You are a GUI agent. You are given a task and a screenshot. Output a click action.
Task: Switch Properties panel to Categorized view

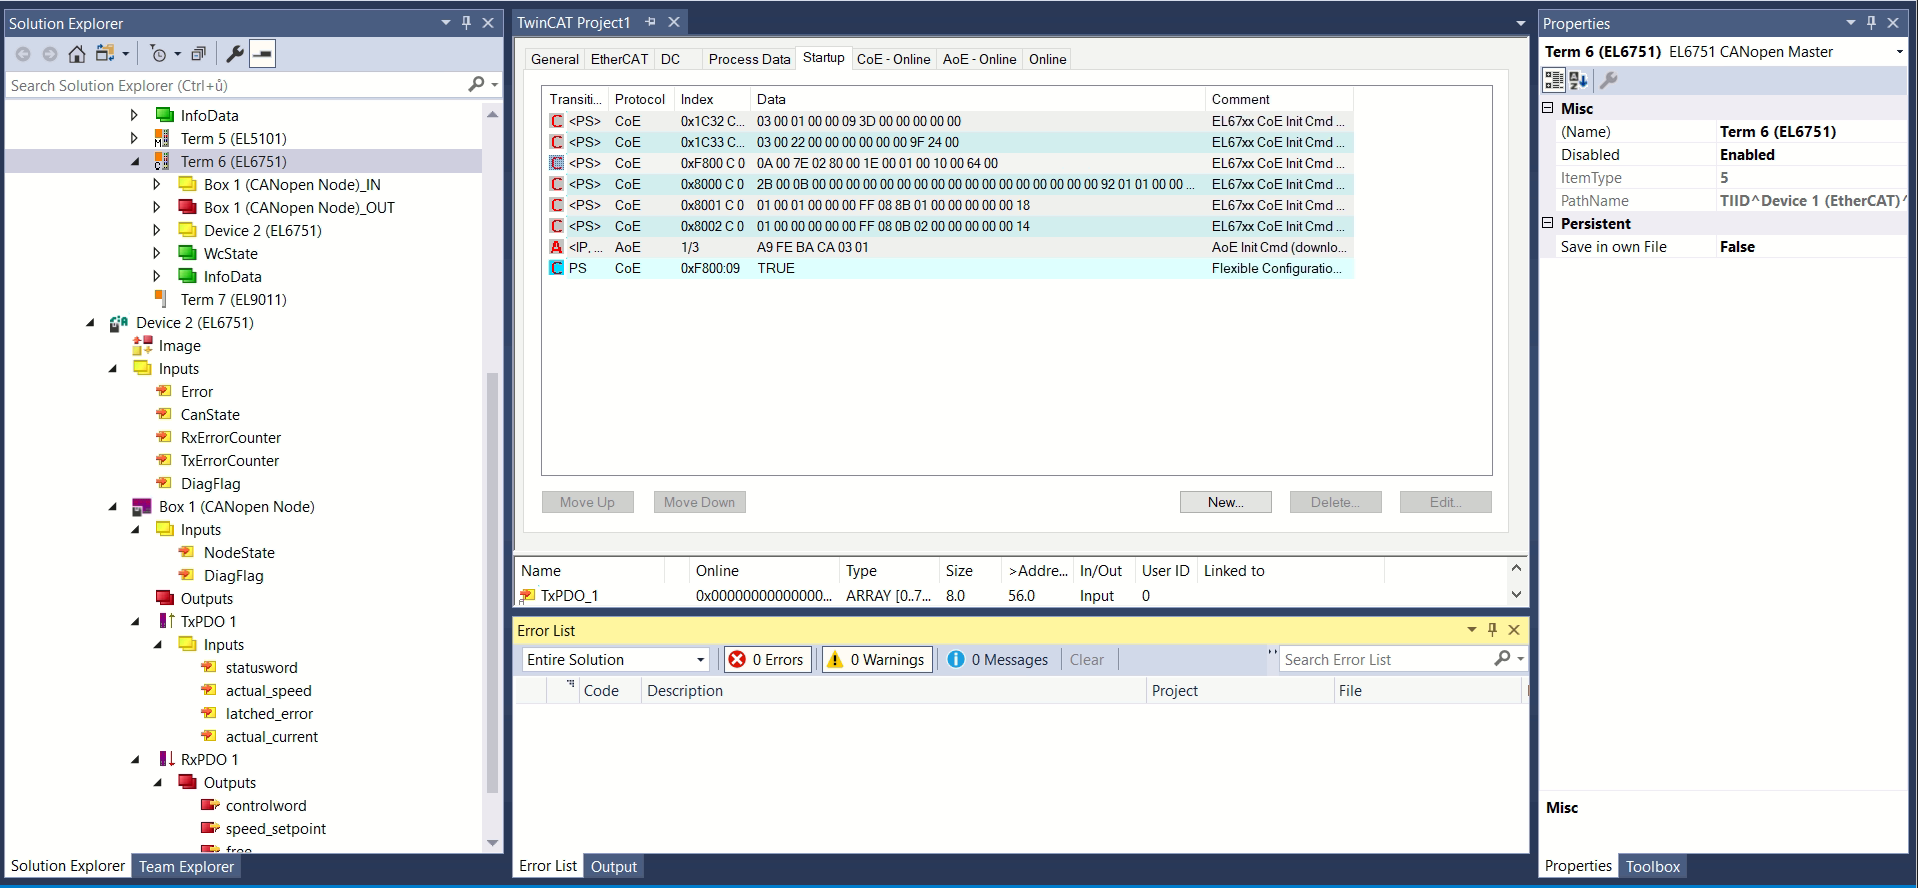(x=1554, y=80)
